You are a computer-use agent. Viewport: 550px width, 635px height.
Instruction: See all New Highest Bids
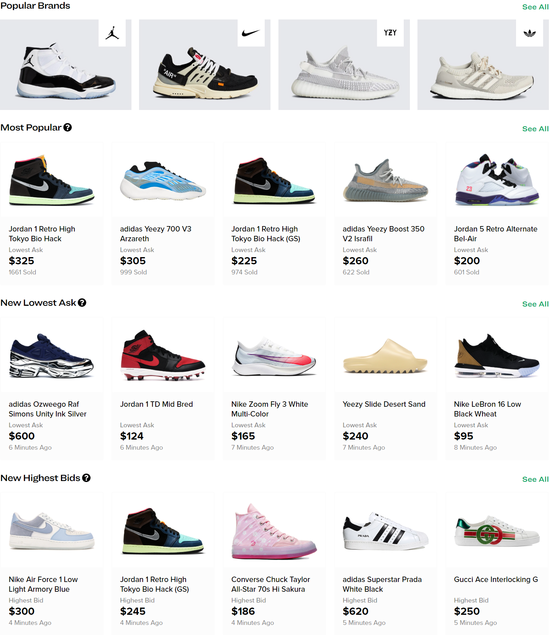535,479
